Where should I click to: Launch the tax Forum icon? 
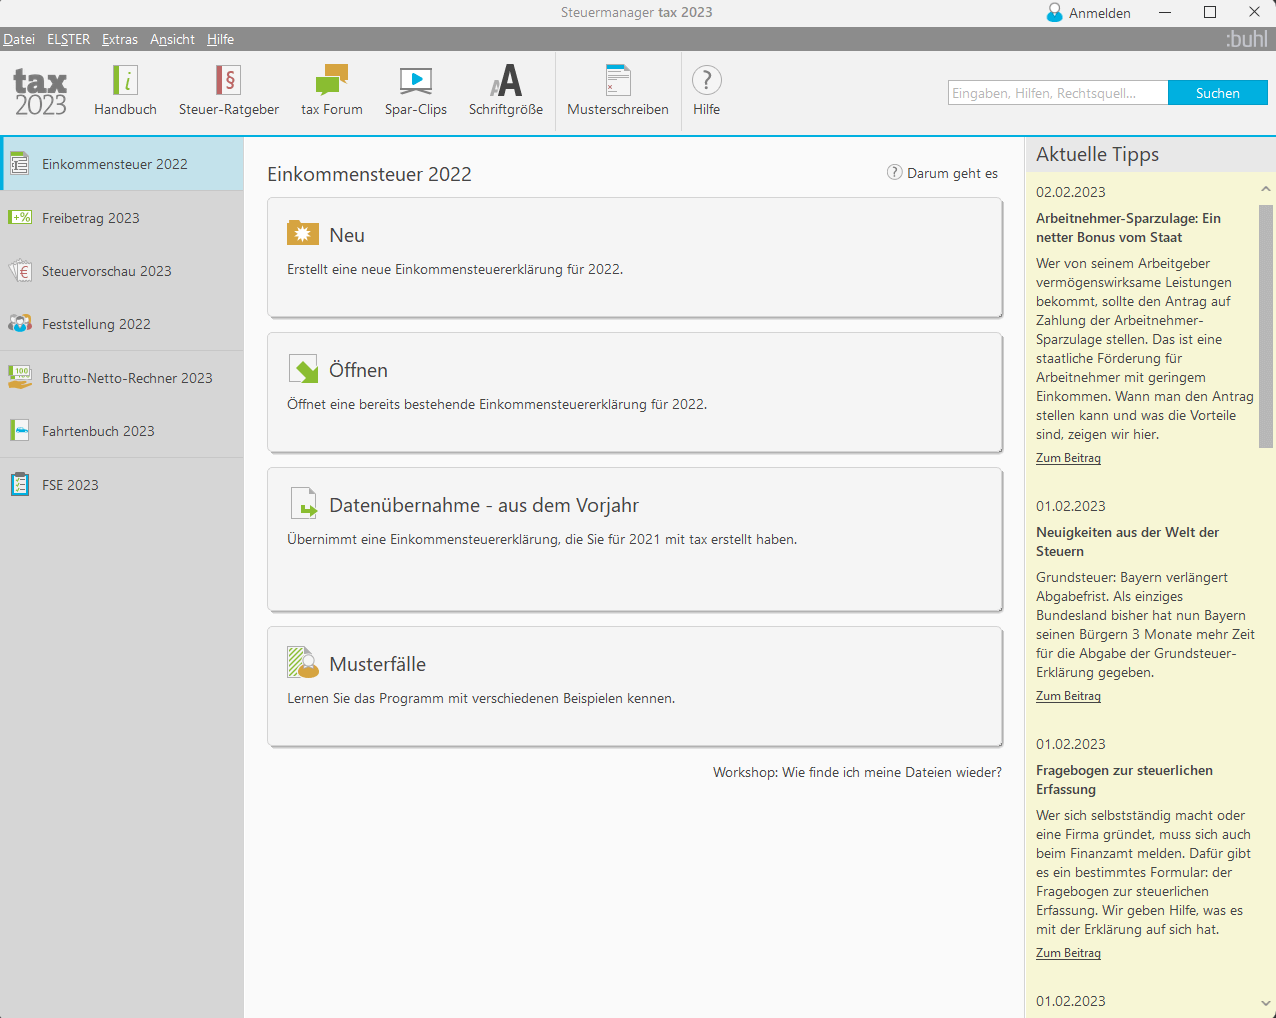(x=331, y=81)
